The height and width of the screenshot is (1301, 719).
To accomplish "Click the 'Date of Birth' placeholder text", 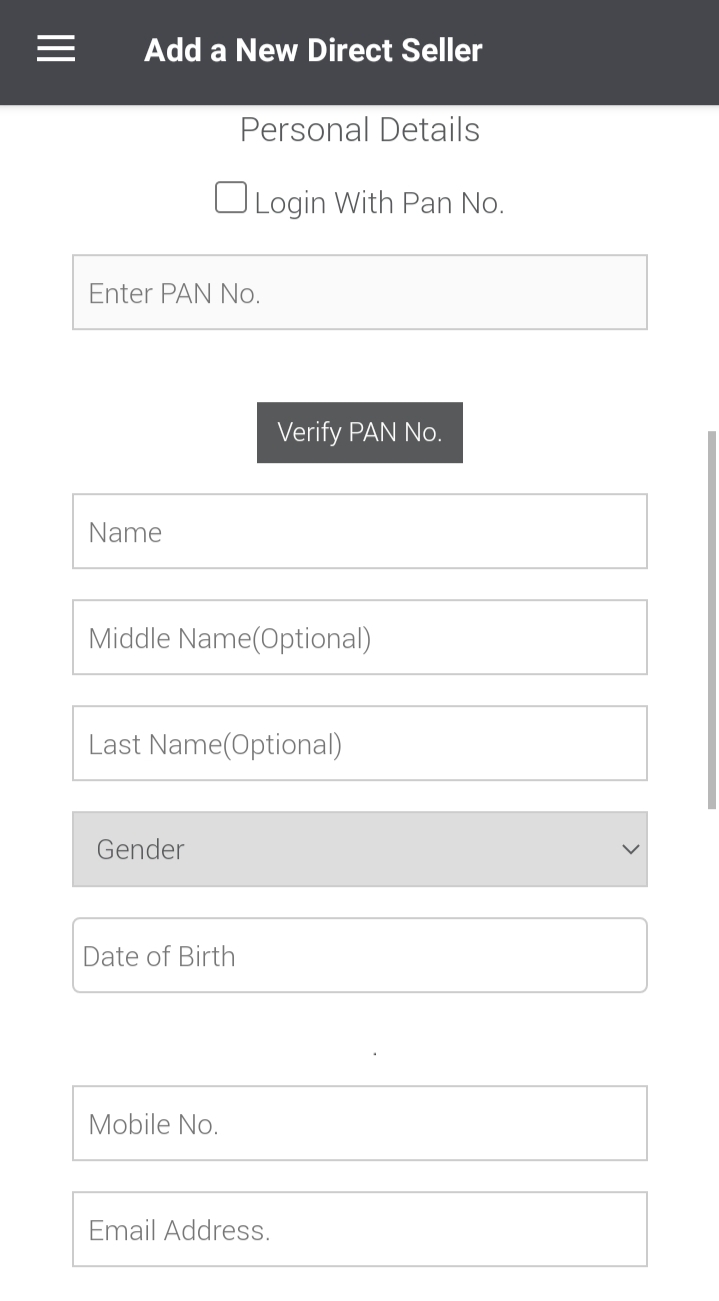I will pos(159,956).
